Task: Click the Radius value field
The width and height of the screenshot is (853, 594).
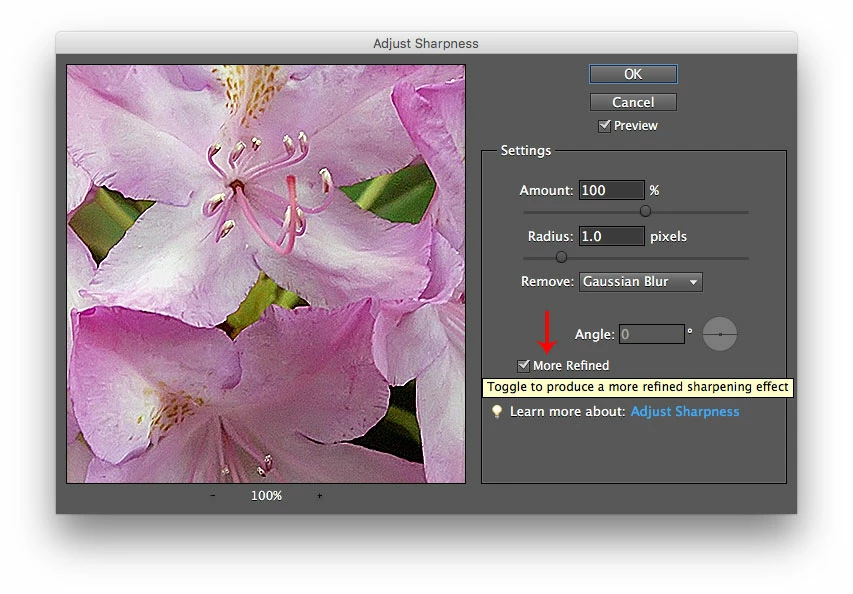Action: [x=611, y=237]
